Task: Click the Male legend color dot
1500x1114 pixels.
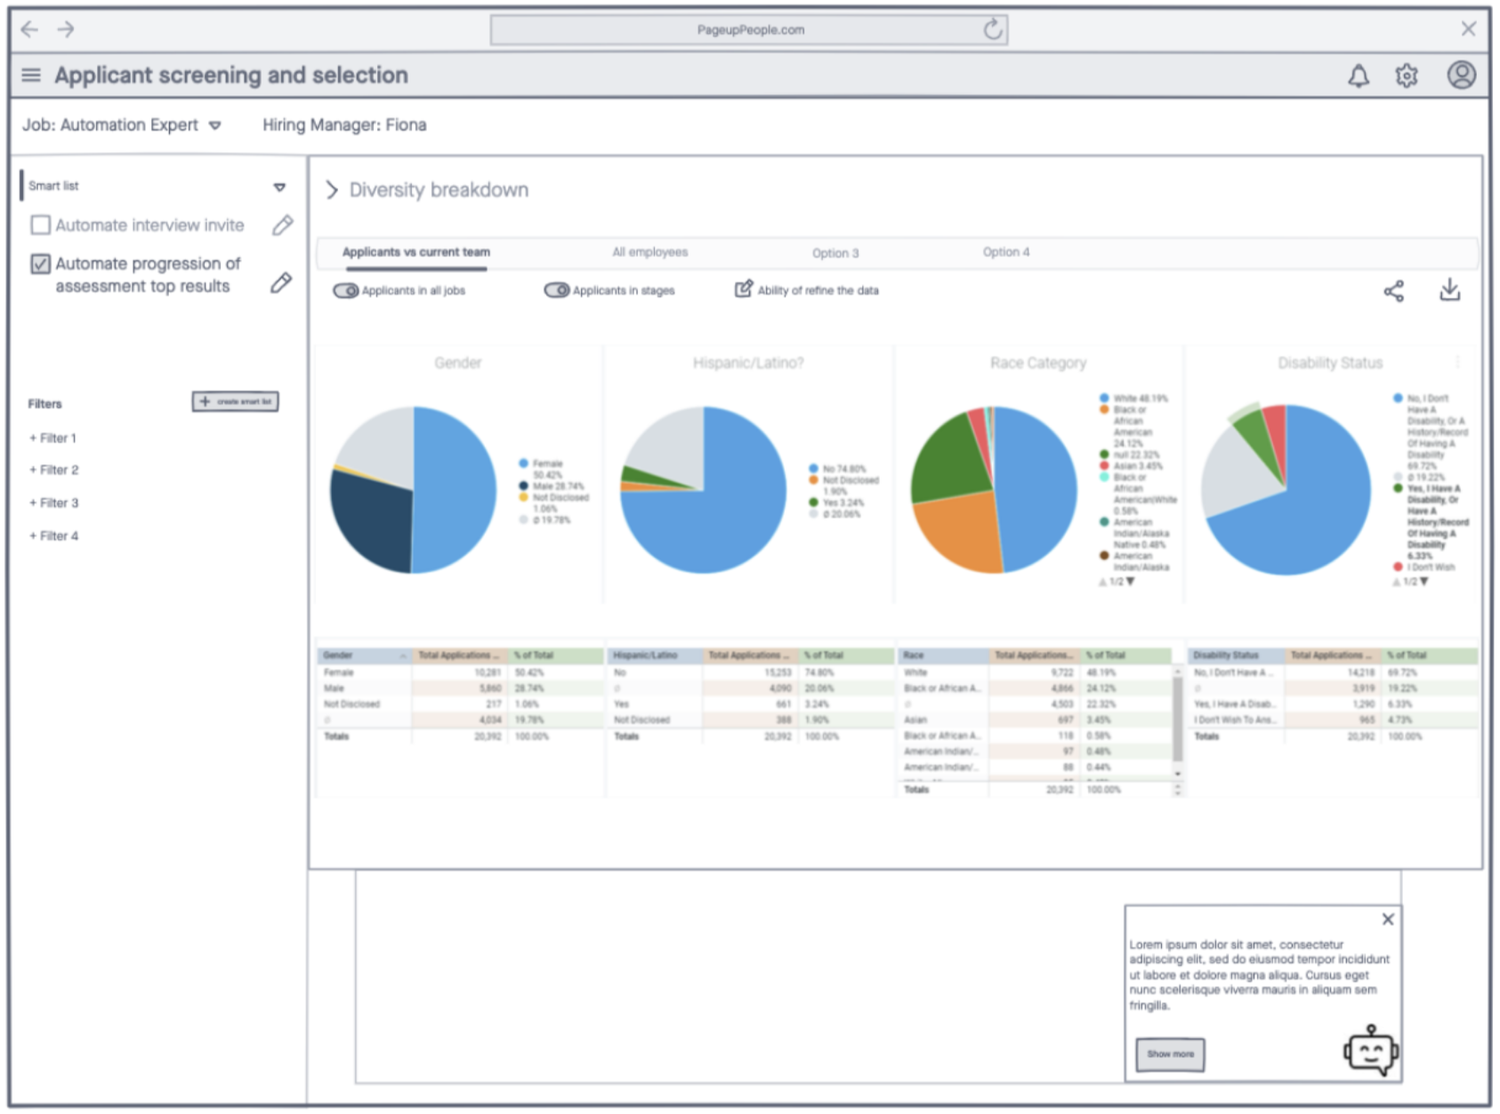Action: pyautogui.click(x=523, y=486)
